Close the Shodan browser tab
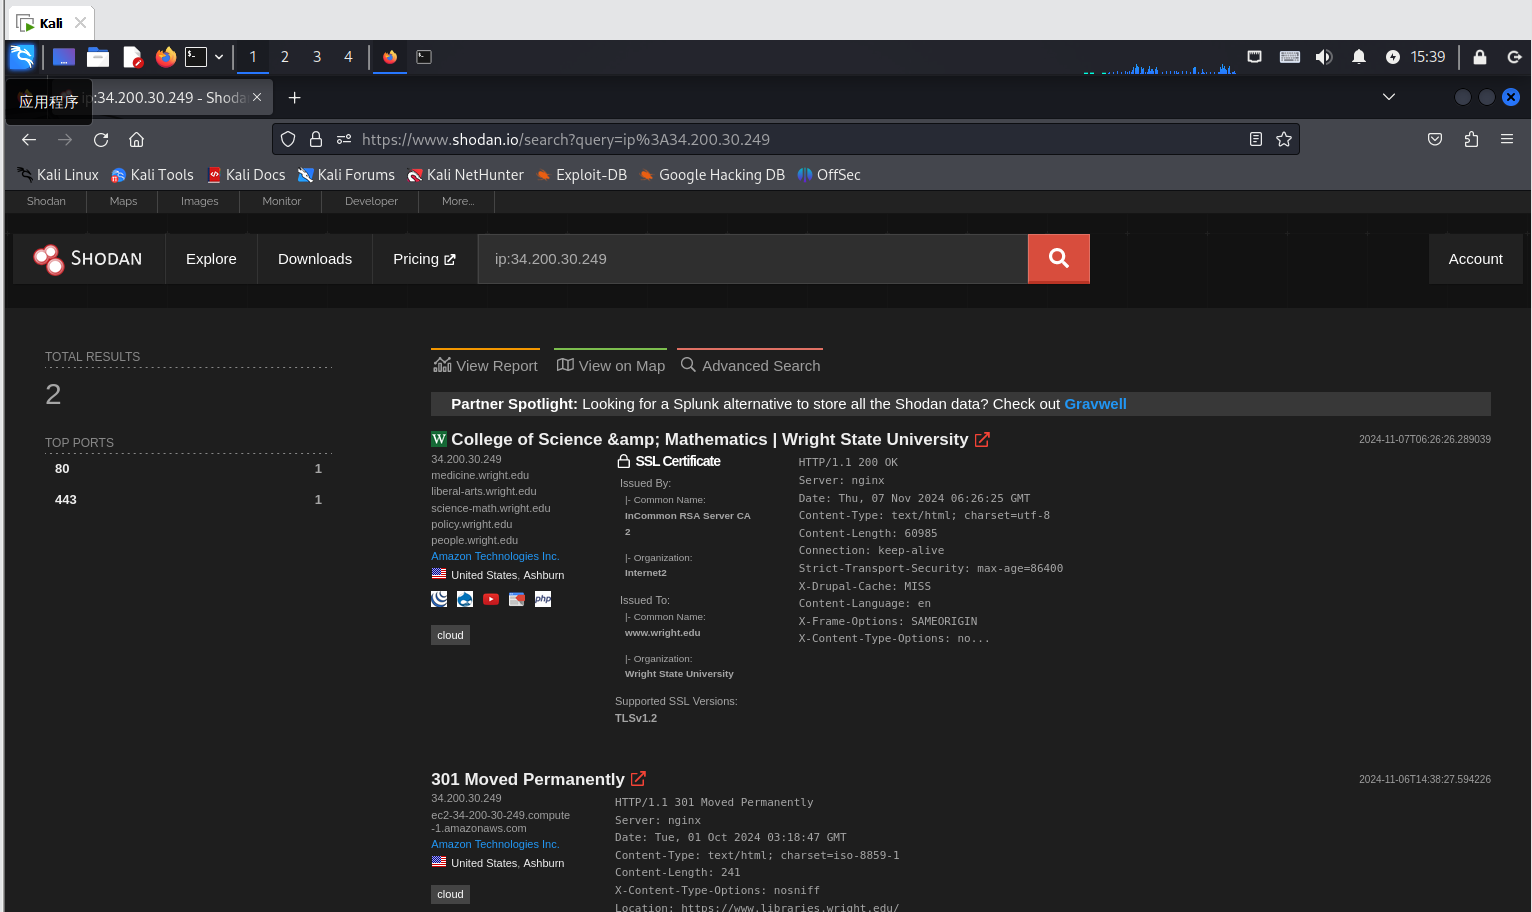The height and width of the screenshot is (912, 1532). [x=257, y=97]
